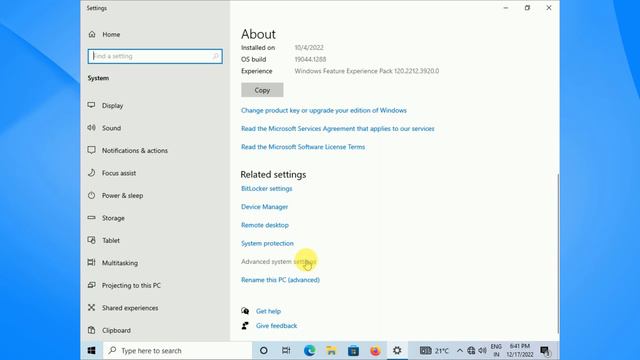
Task: Minimize the Settings window
Action: (506, 8)
